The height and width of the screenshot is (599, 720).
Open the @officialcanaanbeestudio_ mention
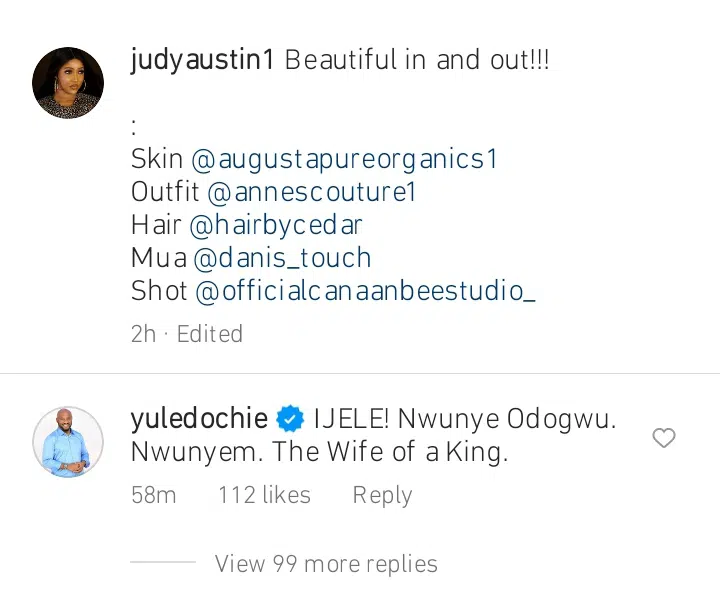365,291
